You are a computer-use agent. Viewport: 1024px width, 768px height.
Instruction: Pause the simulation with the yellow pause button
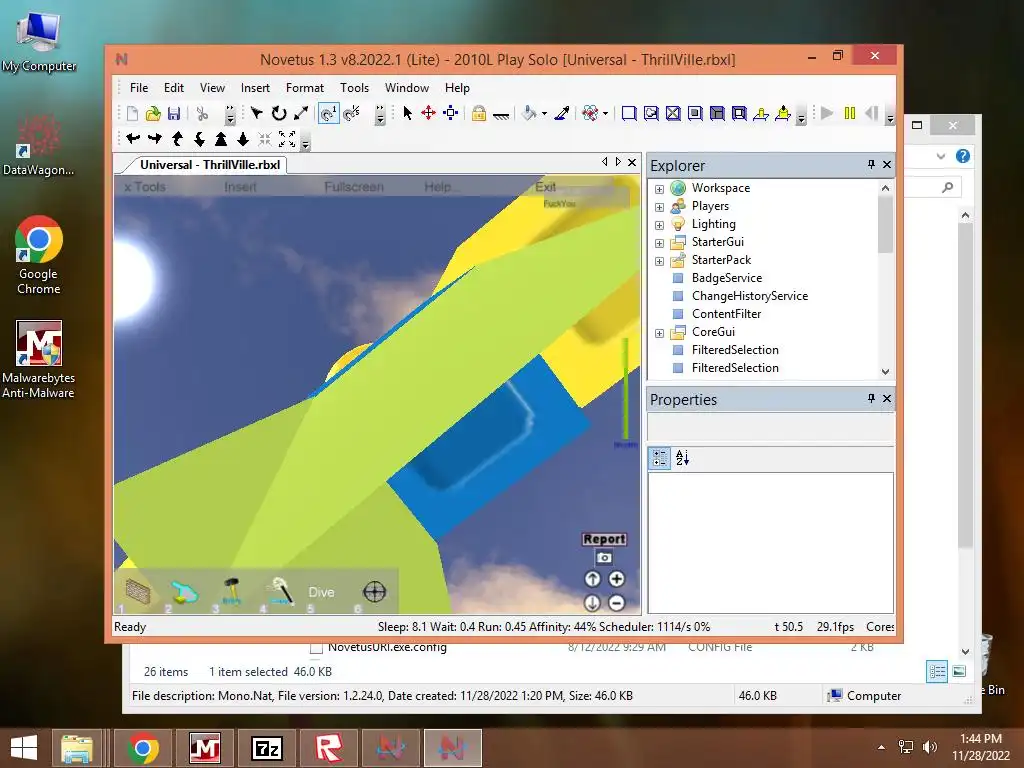pyautogui.click(x=850, y=114)
